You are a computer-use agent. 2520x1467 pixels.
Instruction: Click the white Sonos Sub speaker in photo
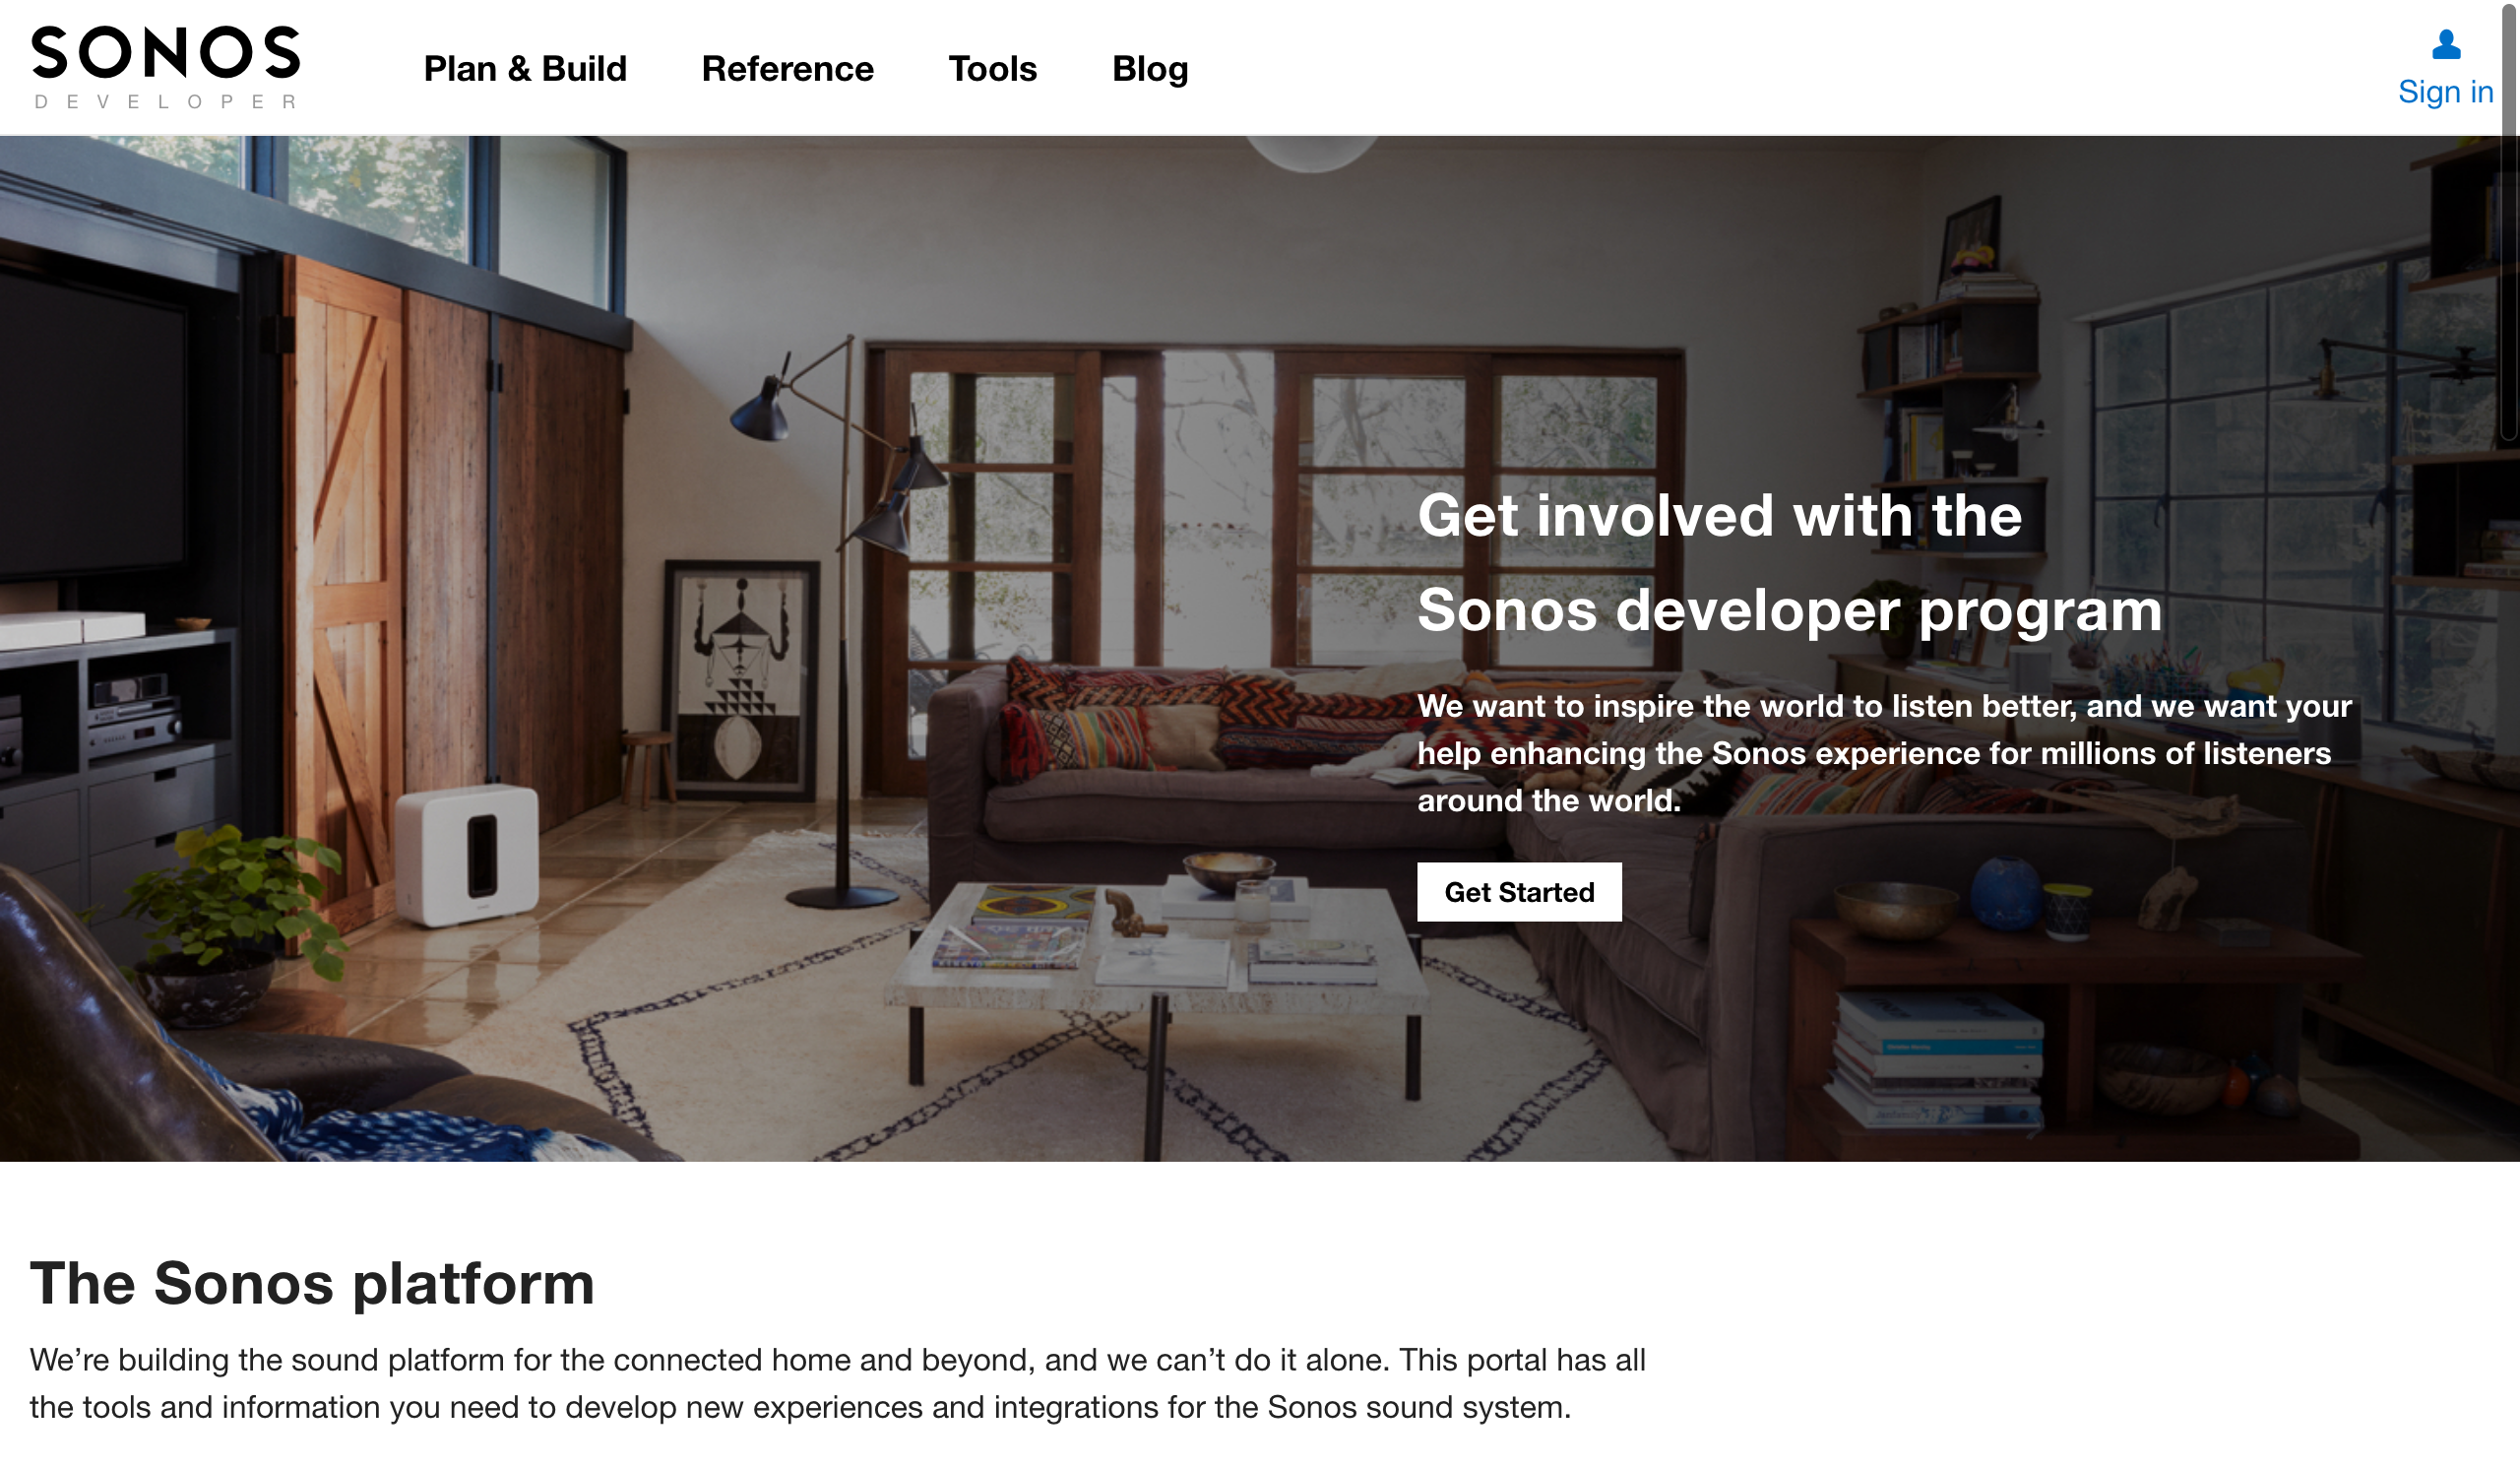click(x=468, y=853)
